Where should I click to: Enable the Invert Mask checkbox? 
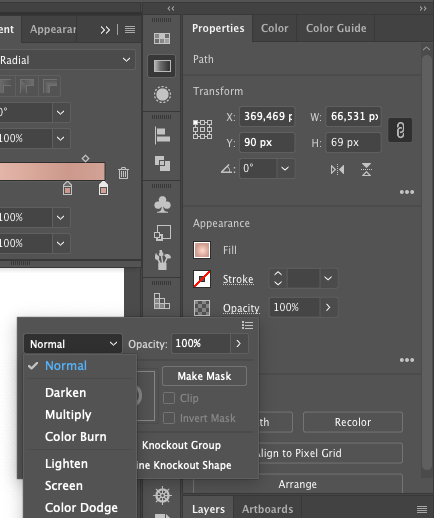(169, 418)
